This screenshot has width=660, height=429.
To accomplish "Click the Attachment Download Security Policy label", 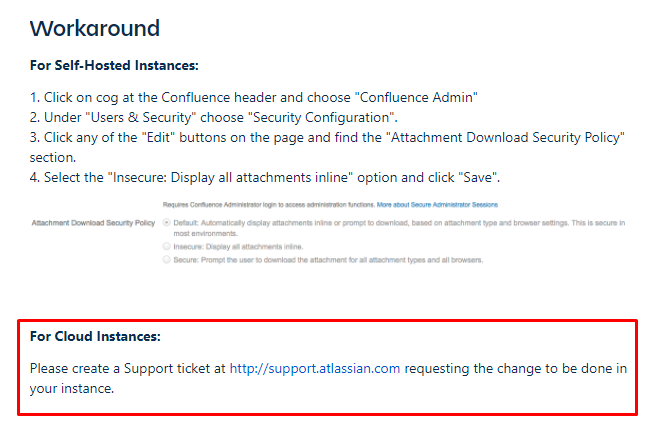I will [93, 223].
